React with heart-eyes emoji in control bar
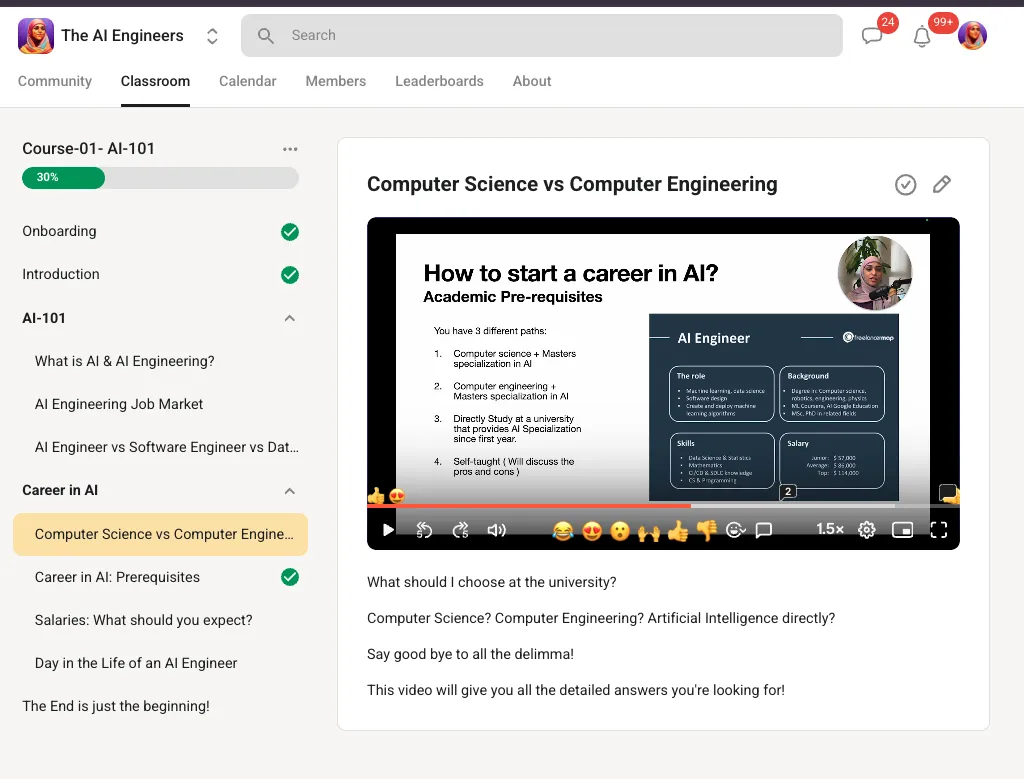This screenshot has width=1024, height=779. (x=592, y=531)
